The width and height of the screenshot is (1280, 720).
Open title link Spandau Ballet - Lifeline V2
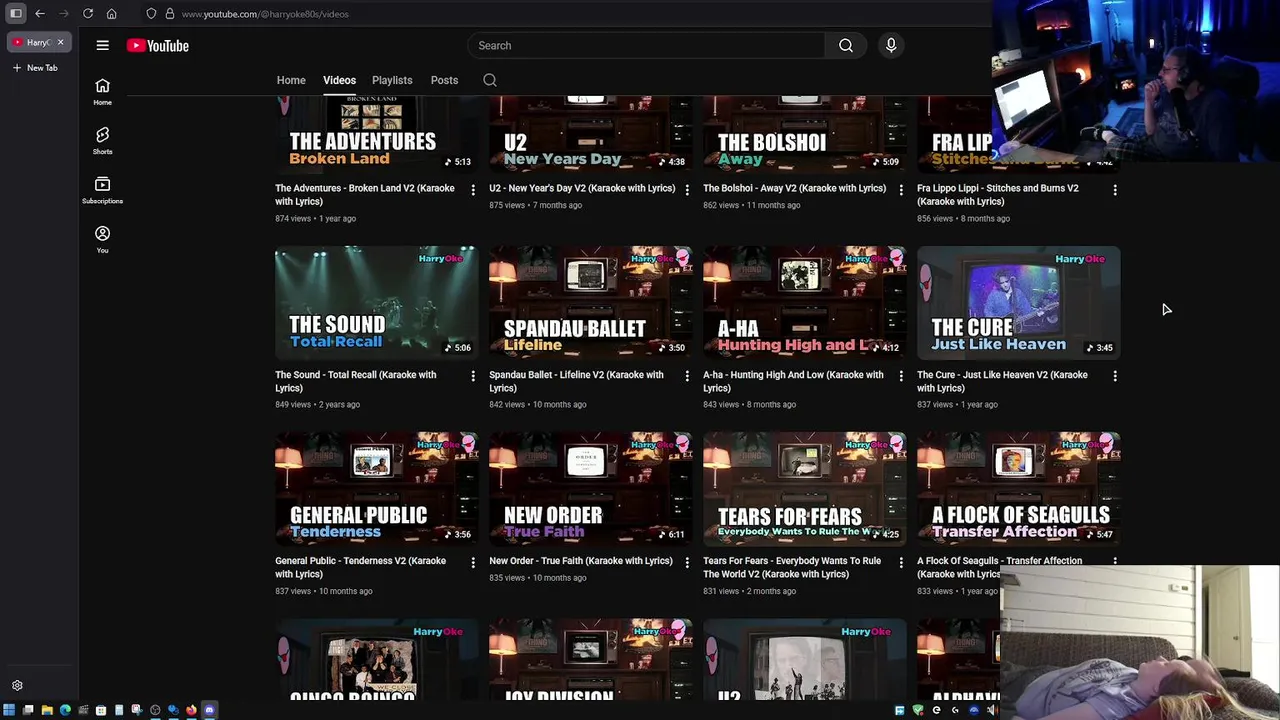click(x=576, y=381)
